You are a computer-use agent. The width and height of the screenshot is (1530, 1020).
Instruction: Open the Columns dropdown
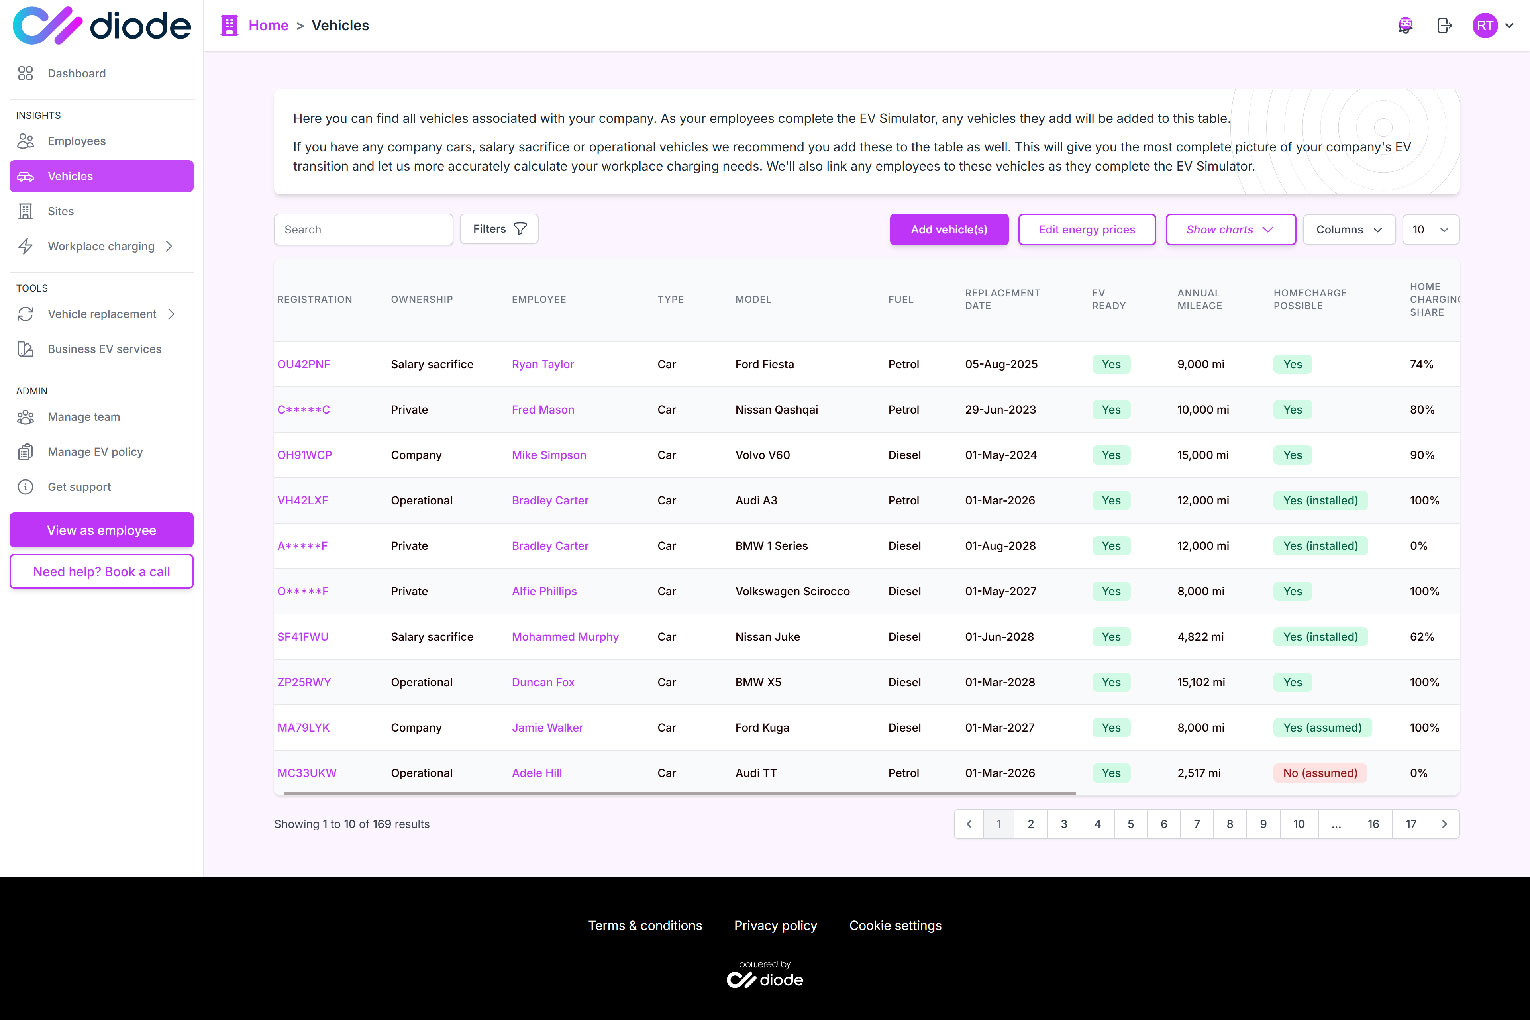(x=1349, y=229)
